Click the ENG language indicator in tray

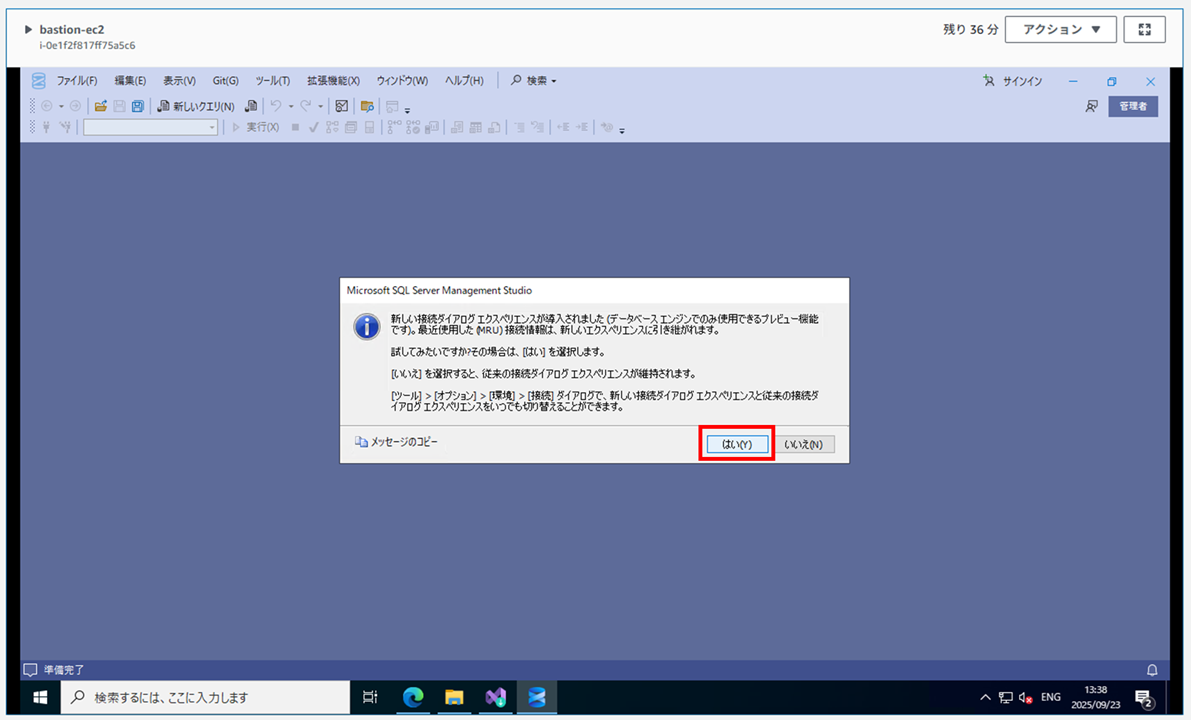(x=1050, y=697)
